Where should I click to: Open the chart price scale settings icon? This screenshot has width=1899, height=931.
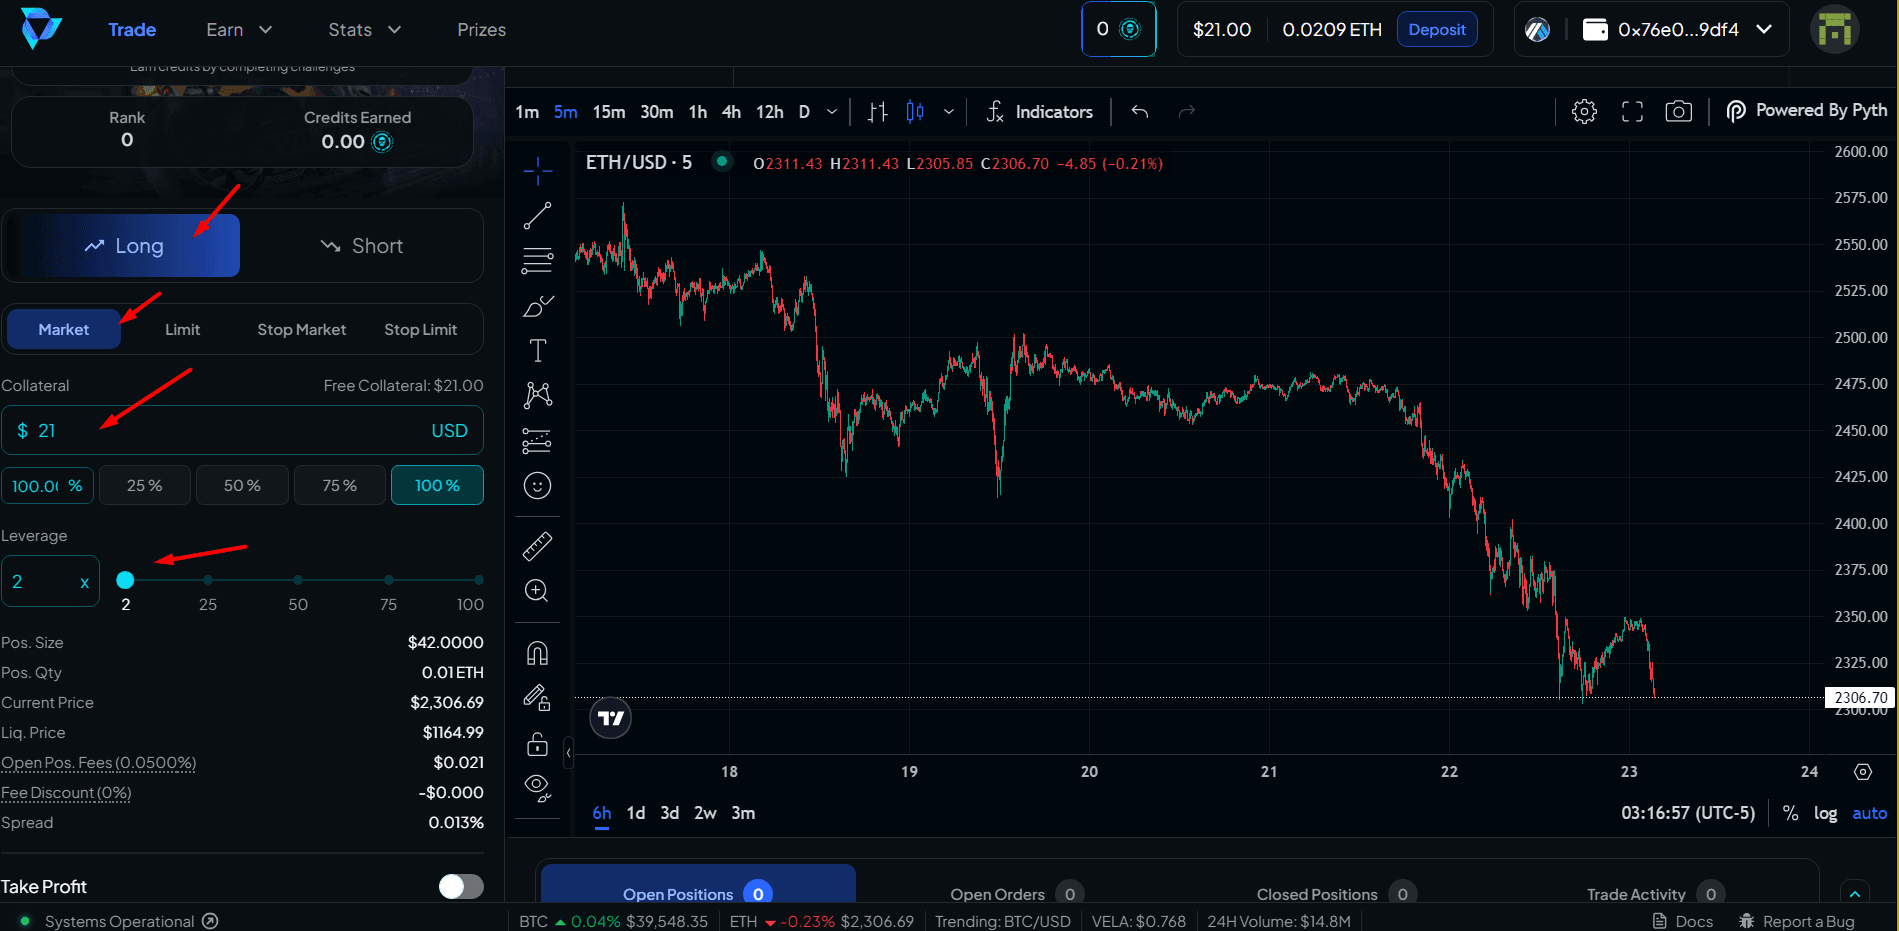tap(1863, 771)
